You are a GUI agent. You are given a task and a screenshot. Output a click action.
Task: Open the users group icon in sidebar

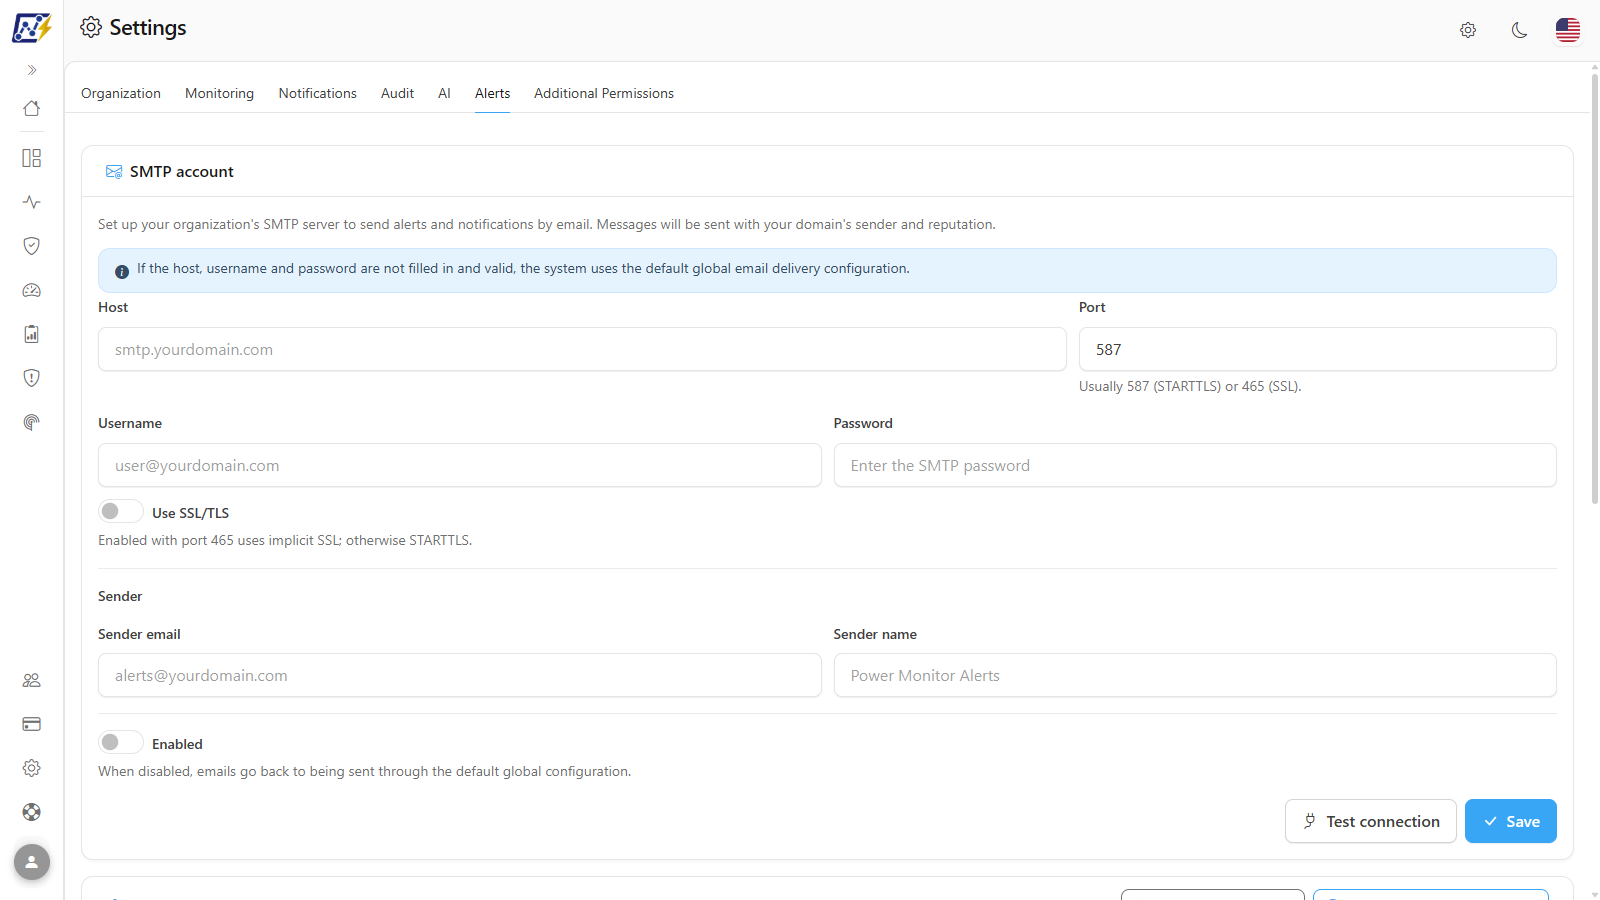[x=32, y=680]
